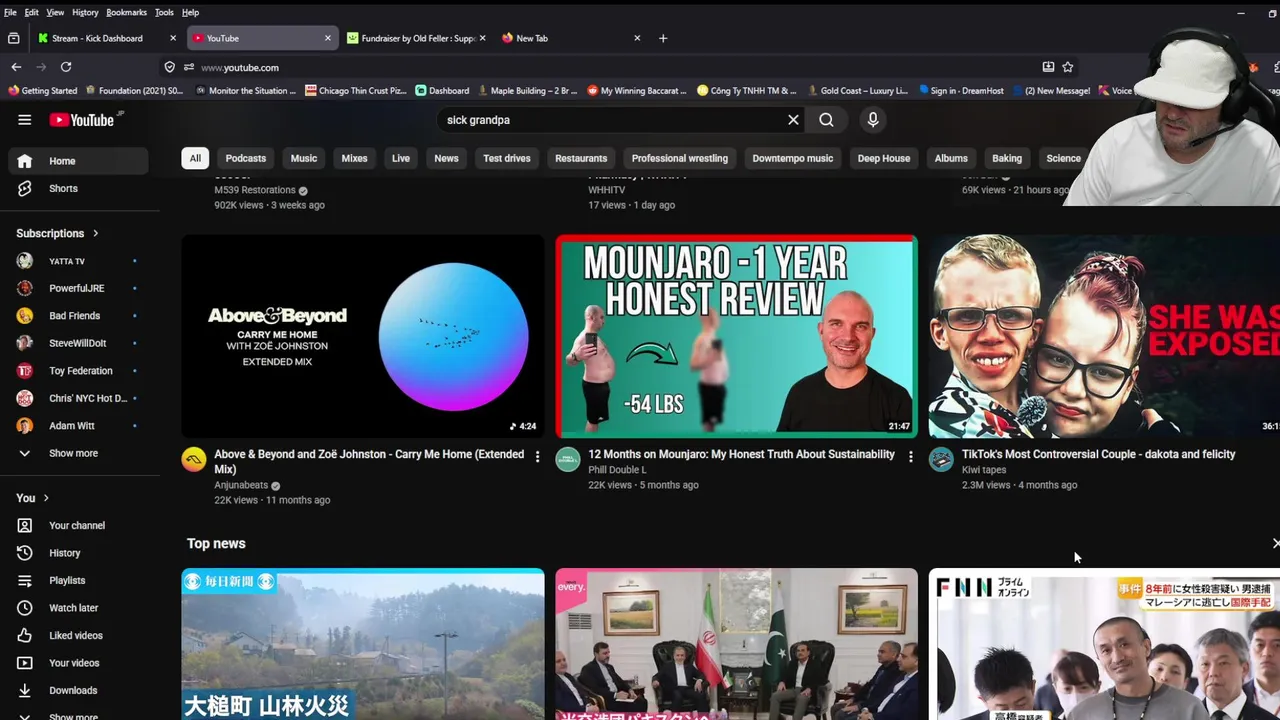This screenshot has height=720, width=1280.
Task: Open the Firefox tab list button
Action: pos(13,38)
